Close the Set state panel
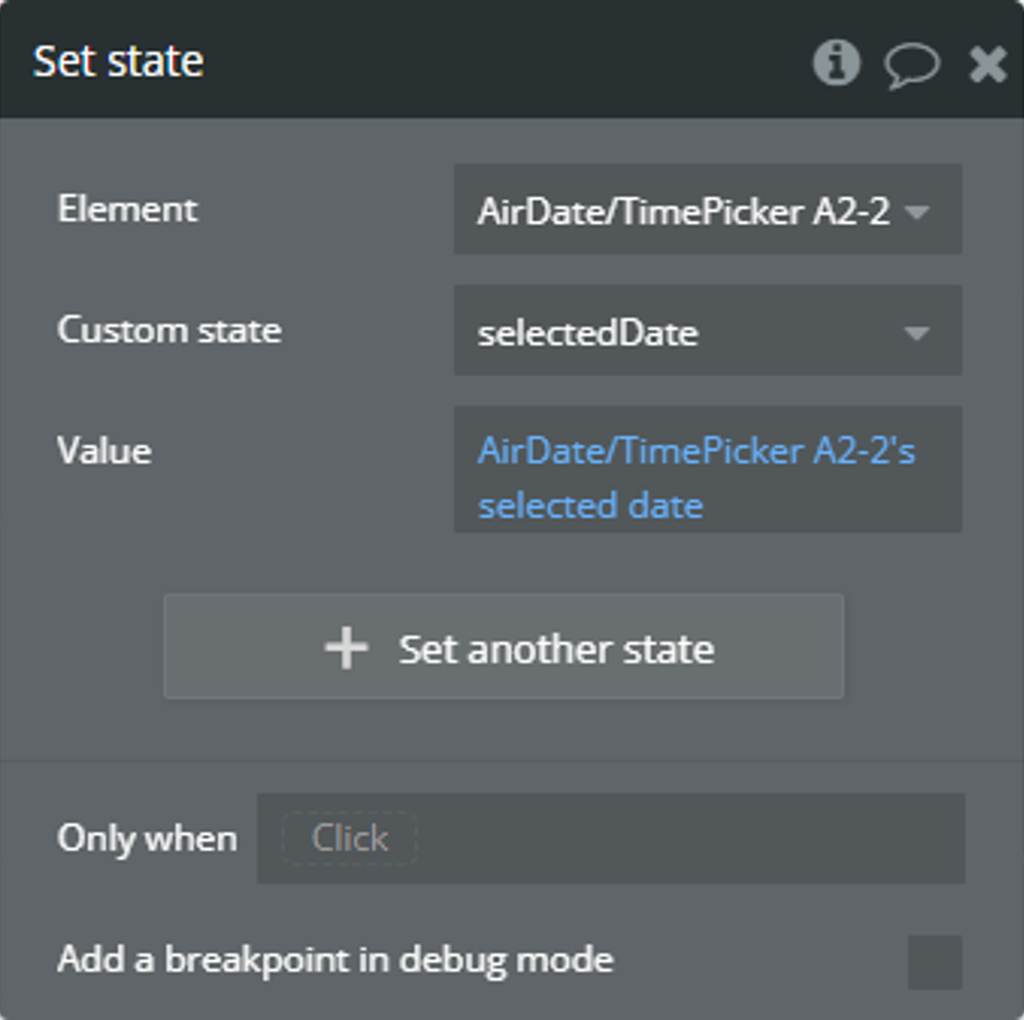Image resolution: width=1024 pixels, height=1020 pixels. click(988, 65)
